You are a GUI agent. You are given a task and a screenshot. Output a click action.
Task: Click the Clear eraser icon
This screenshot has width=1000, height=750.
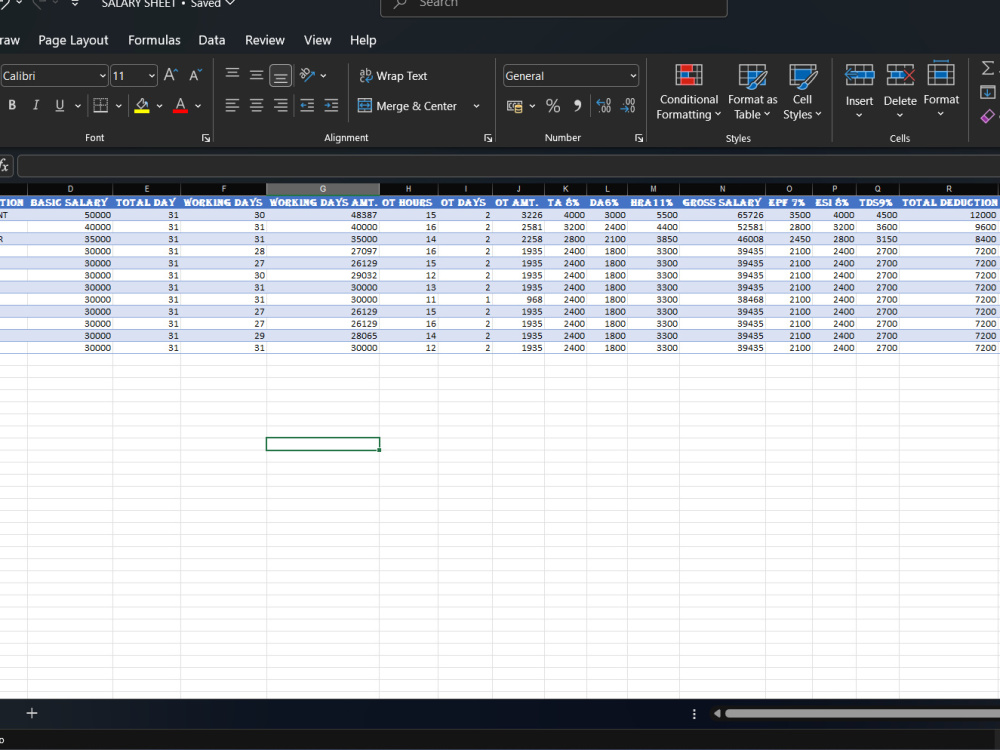(x=987, y=116)
